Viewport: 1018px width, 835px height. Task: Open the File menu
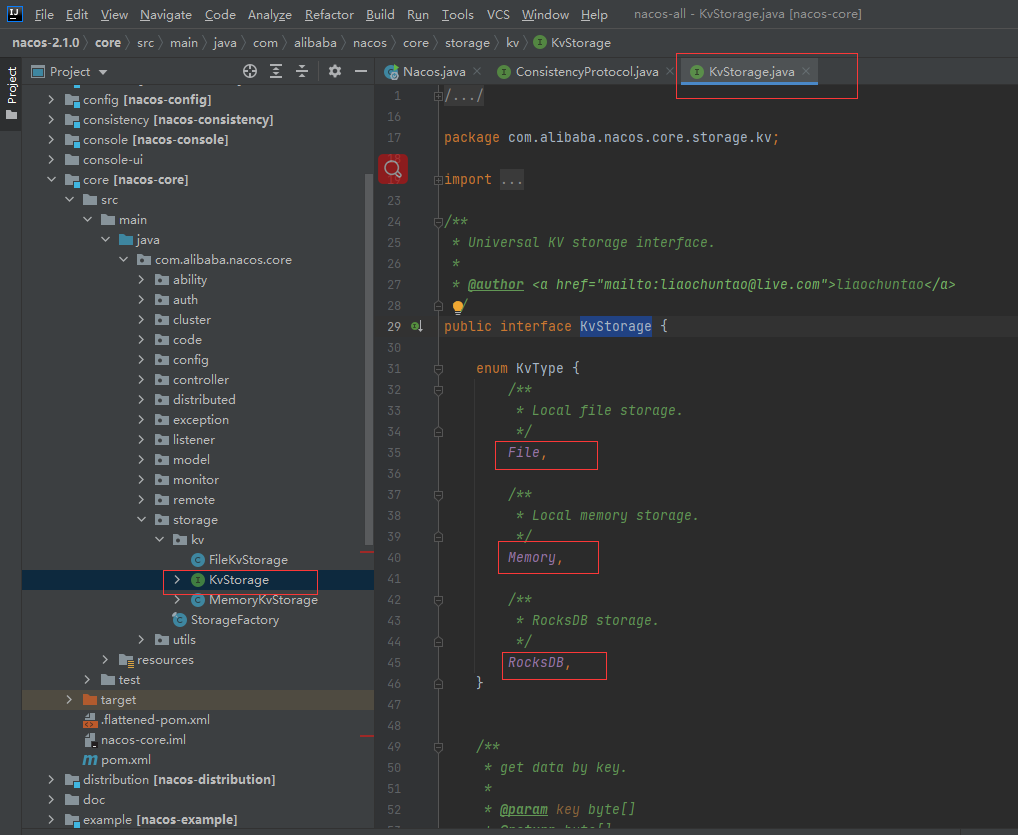click(x=44, y=14)
